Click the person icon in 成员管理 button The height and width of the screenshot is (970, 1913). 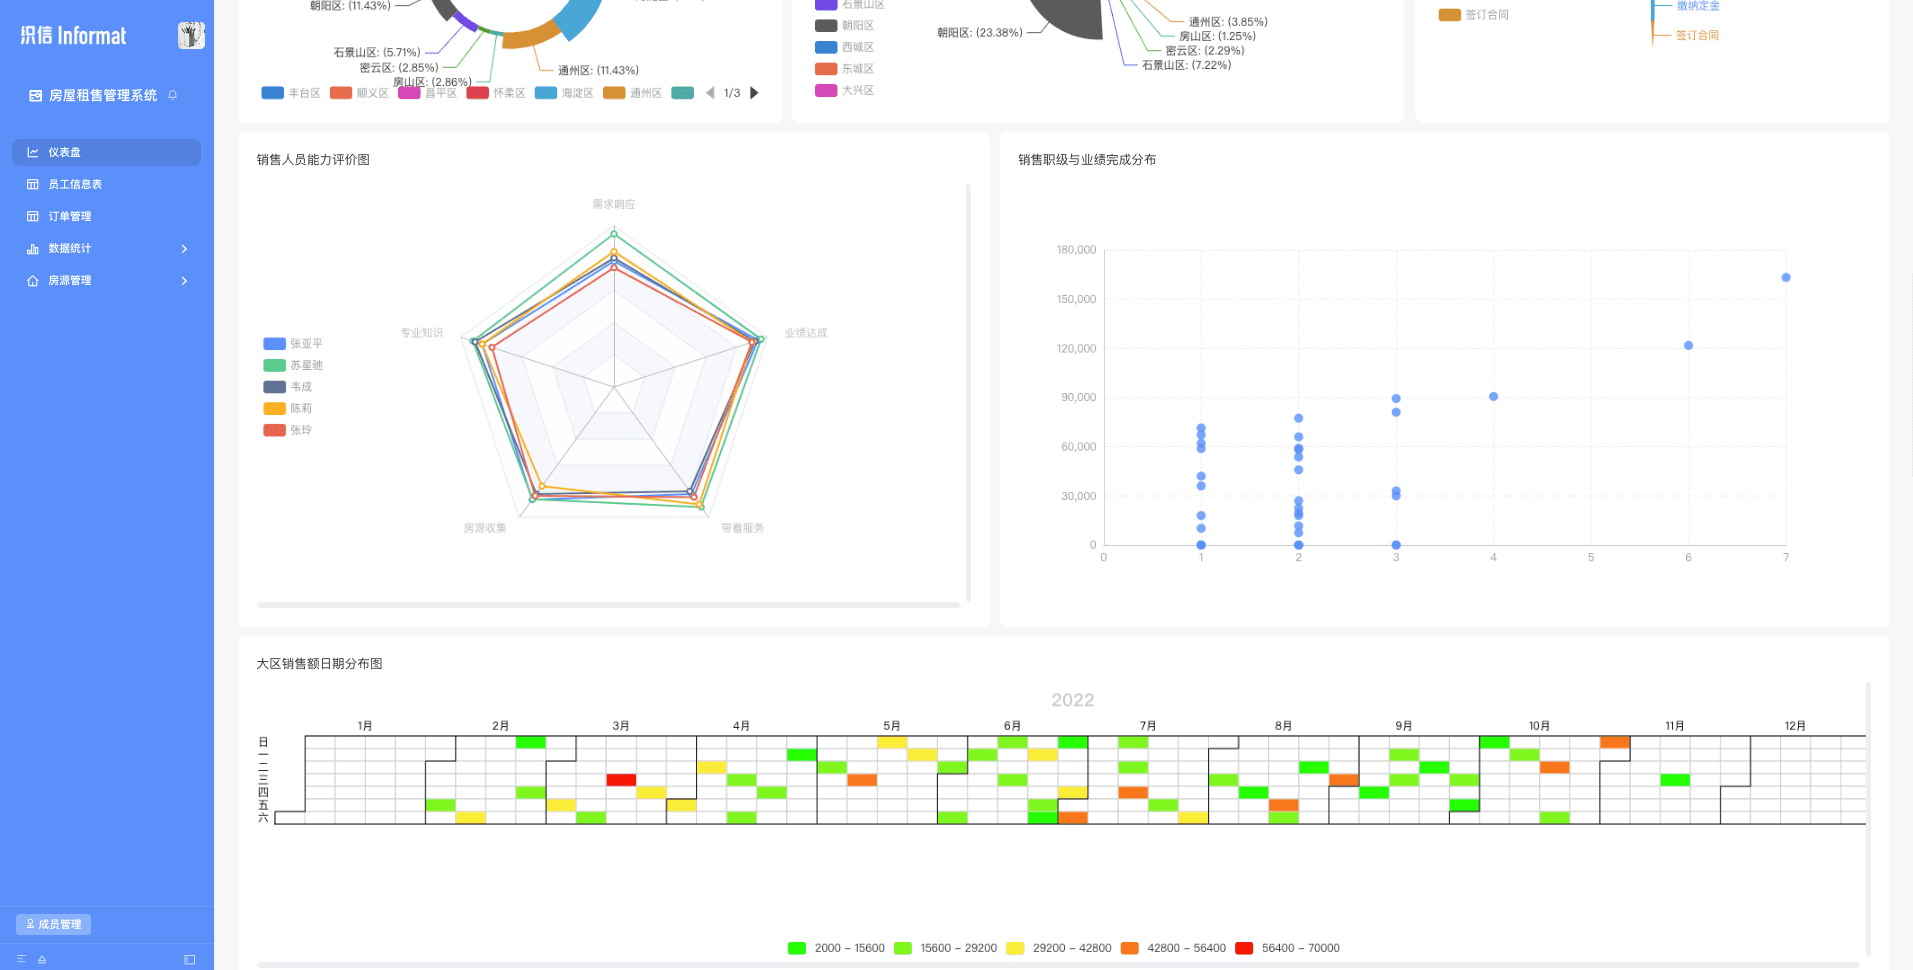pyautogui.click(x=30, y=924)
